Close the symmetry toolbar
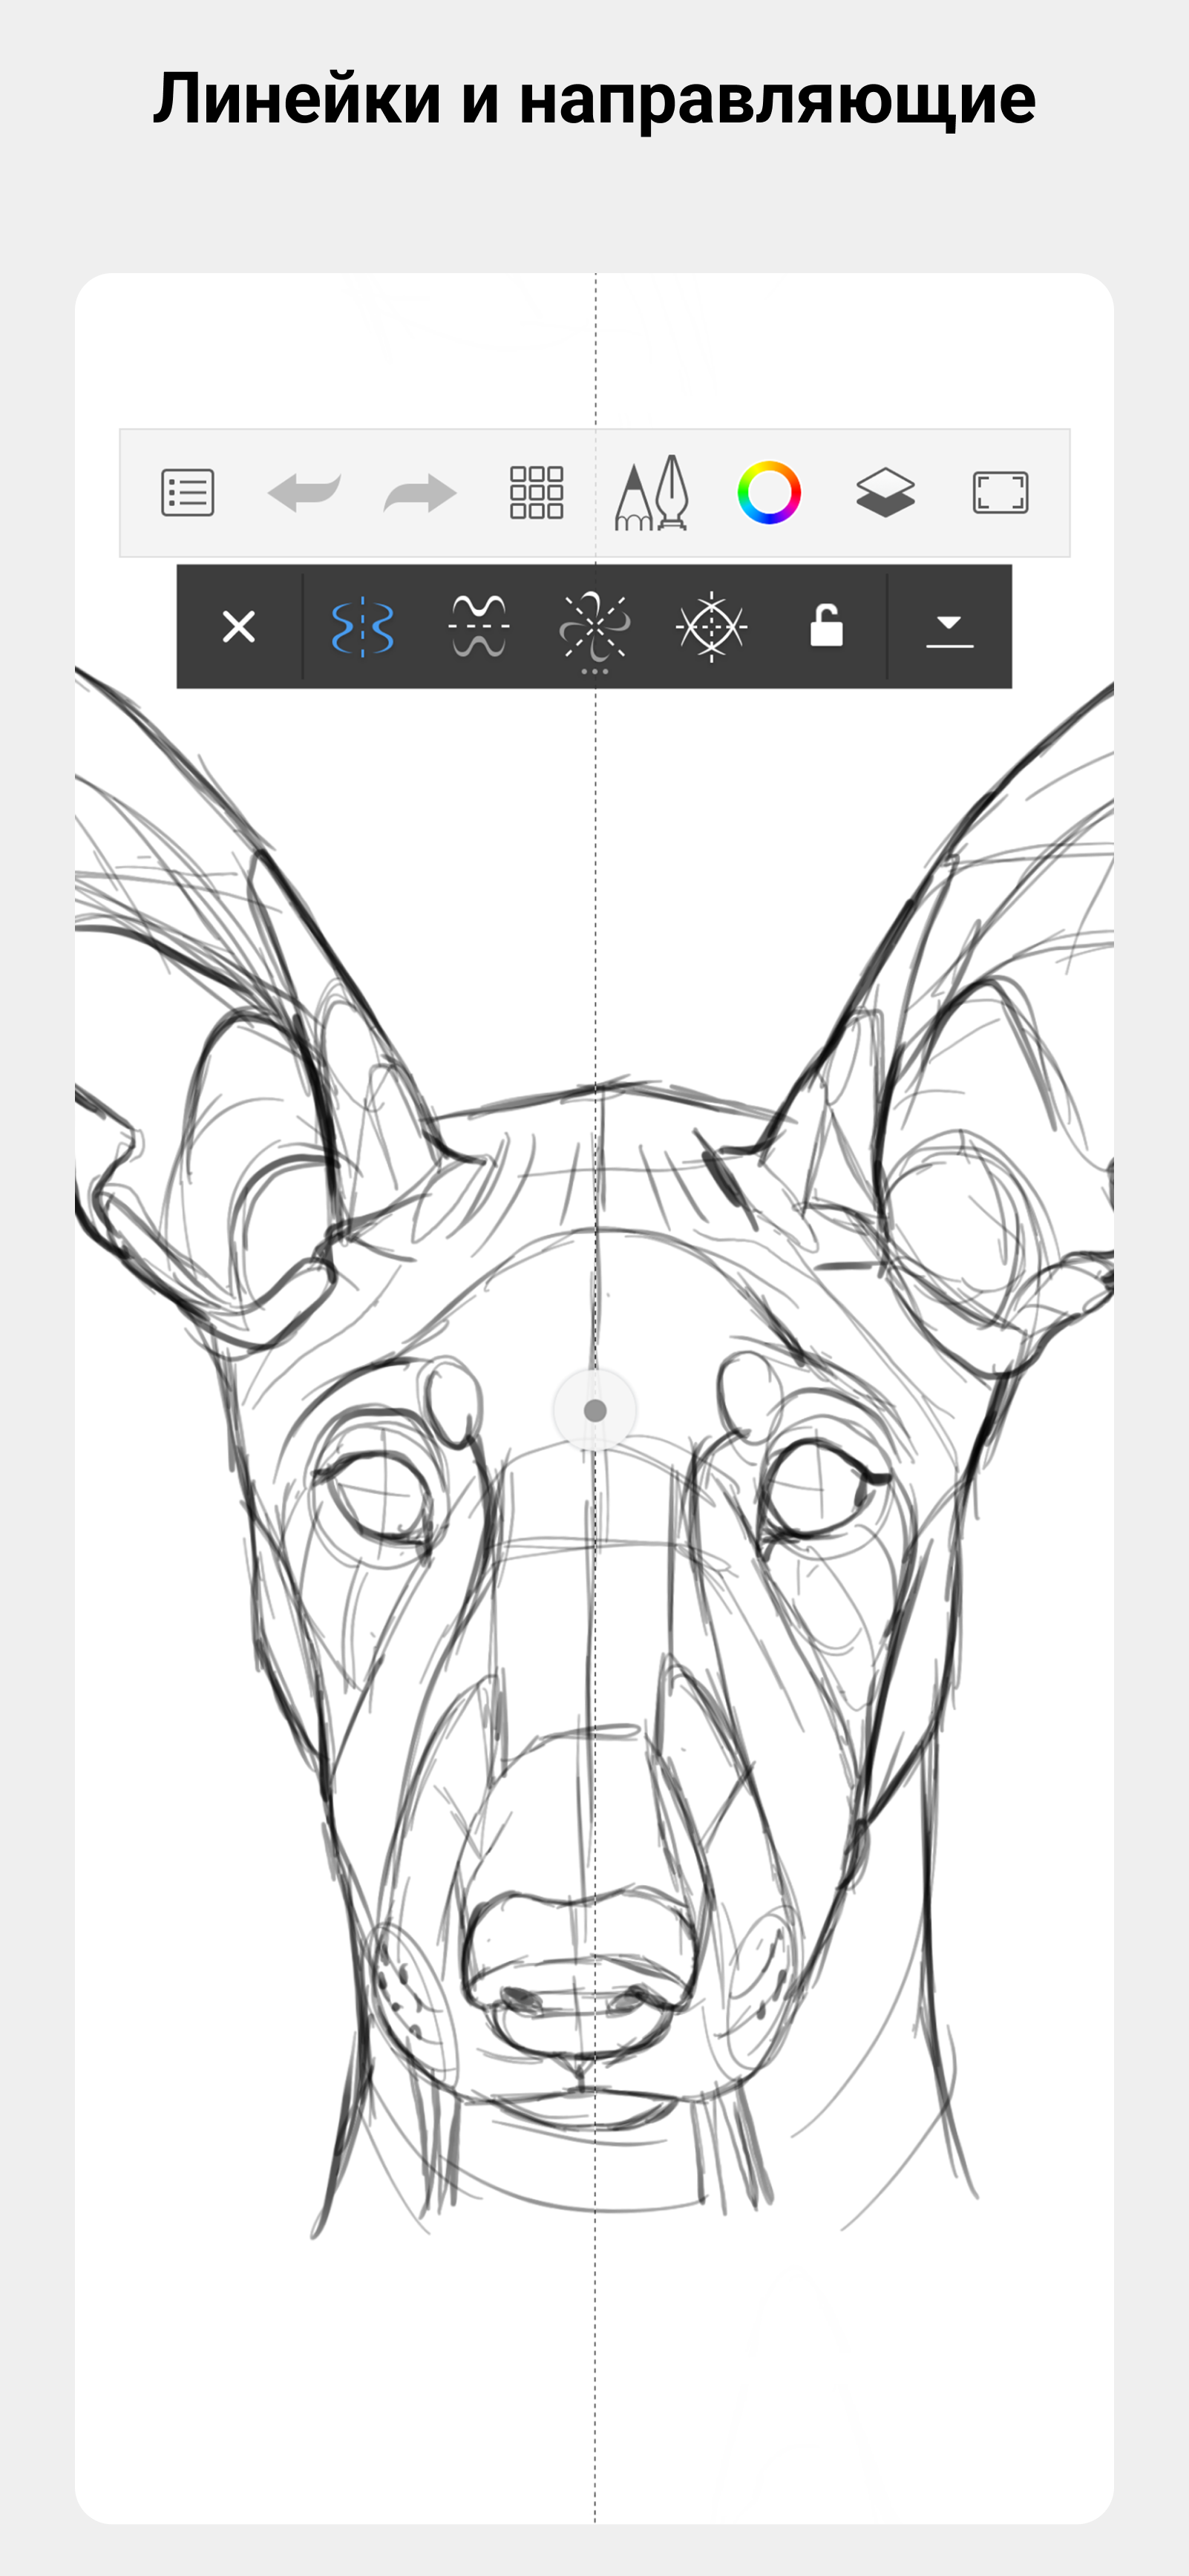 (239, 627)
